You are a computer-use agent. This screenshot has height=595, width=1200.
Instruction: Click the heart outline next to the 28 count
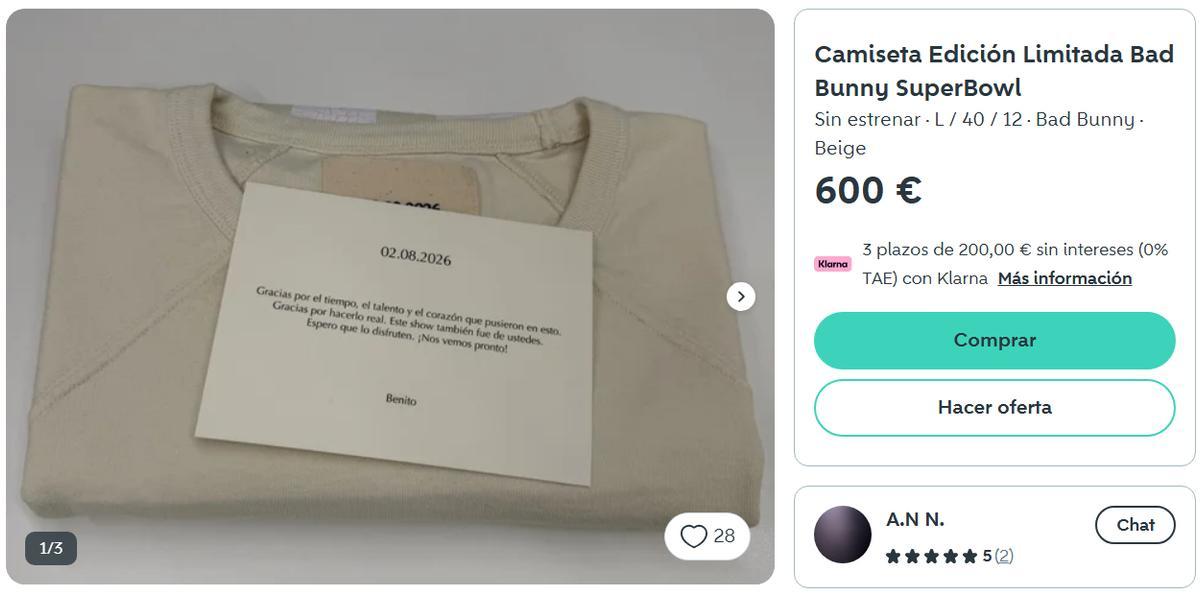[694, 536]
